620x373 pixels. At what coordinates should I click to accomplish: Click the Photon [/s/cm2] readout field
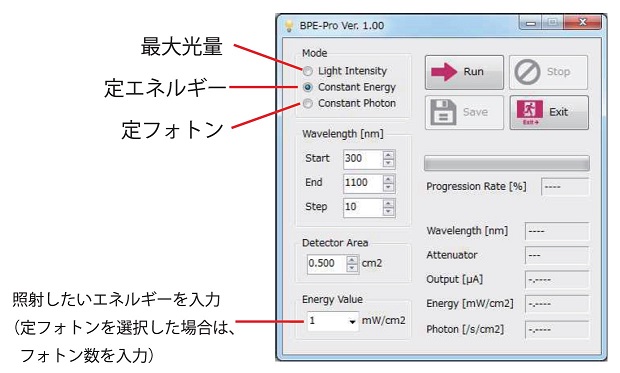pos(557,329)
